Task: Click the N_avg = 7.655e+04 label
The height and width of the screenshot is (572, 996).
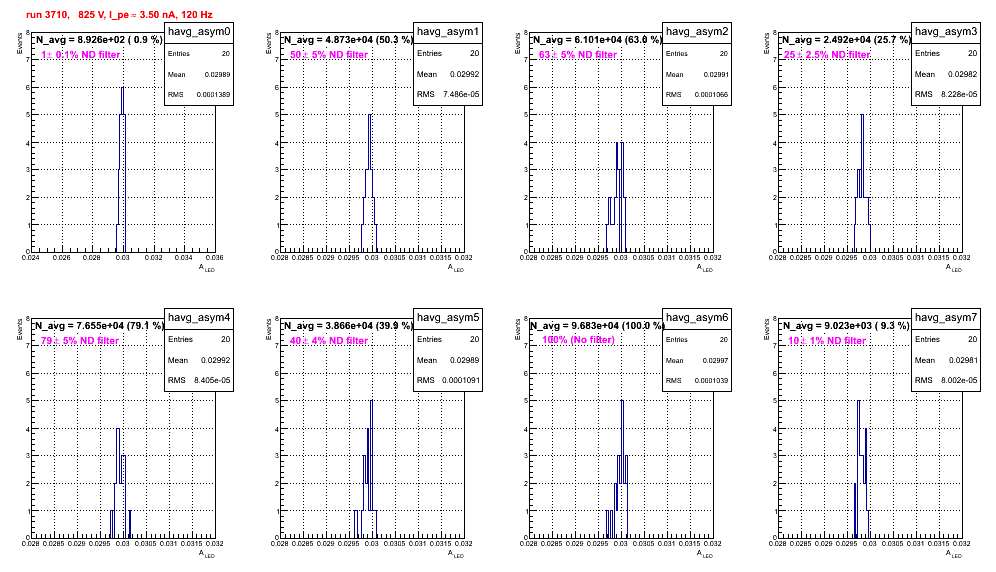Action: [99, 326]
